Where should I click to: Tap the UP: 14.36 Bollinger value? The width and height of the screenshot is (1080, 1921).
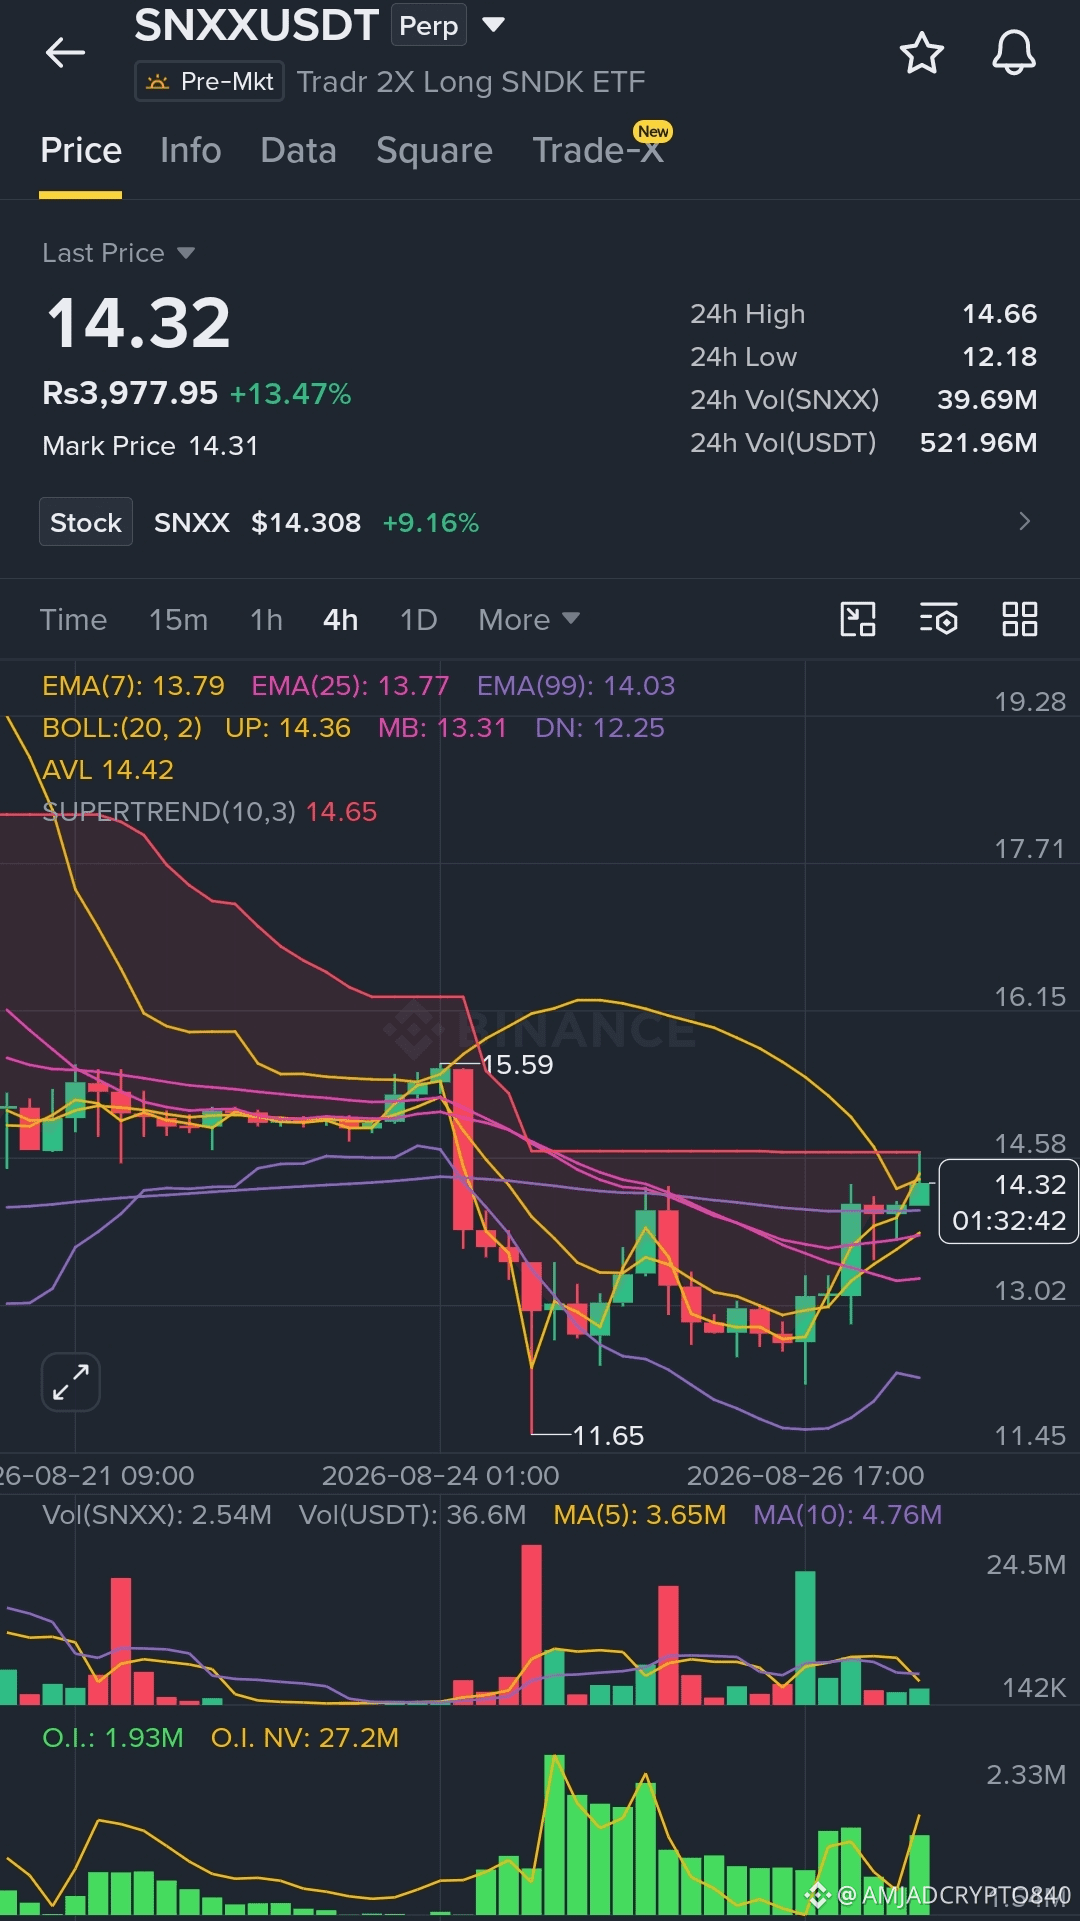tap(288, 728)
